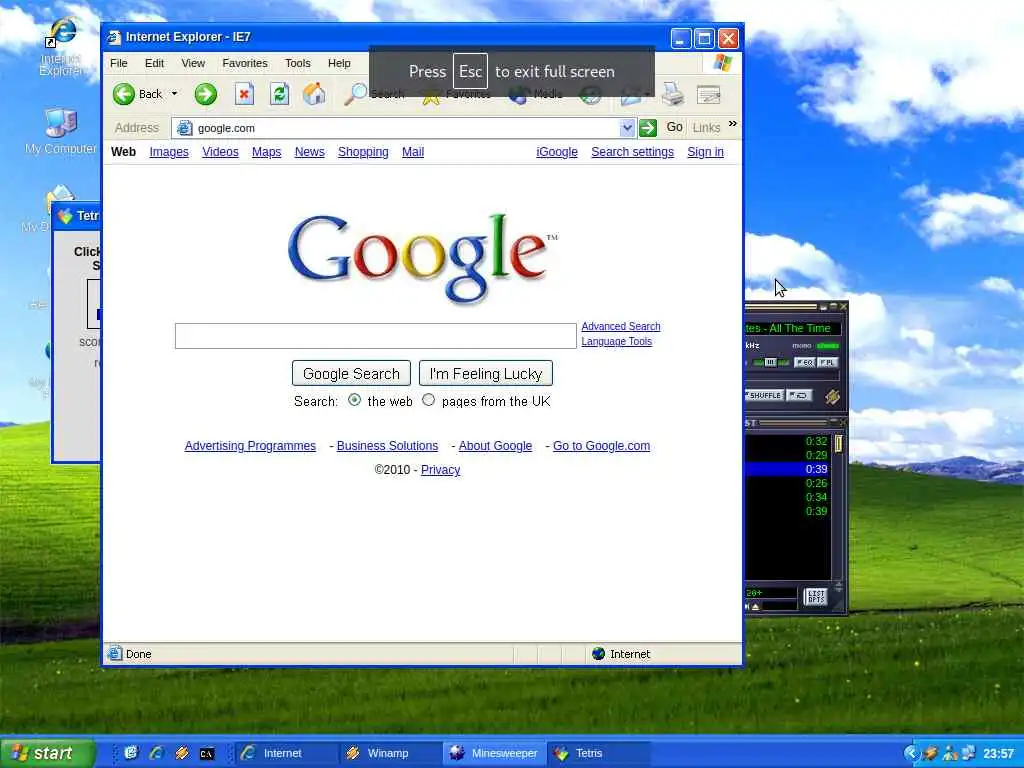Click in the Google search text box
The width and height of the screenshot is (1024, 768).
click(x=376, y=336)
